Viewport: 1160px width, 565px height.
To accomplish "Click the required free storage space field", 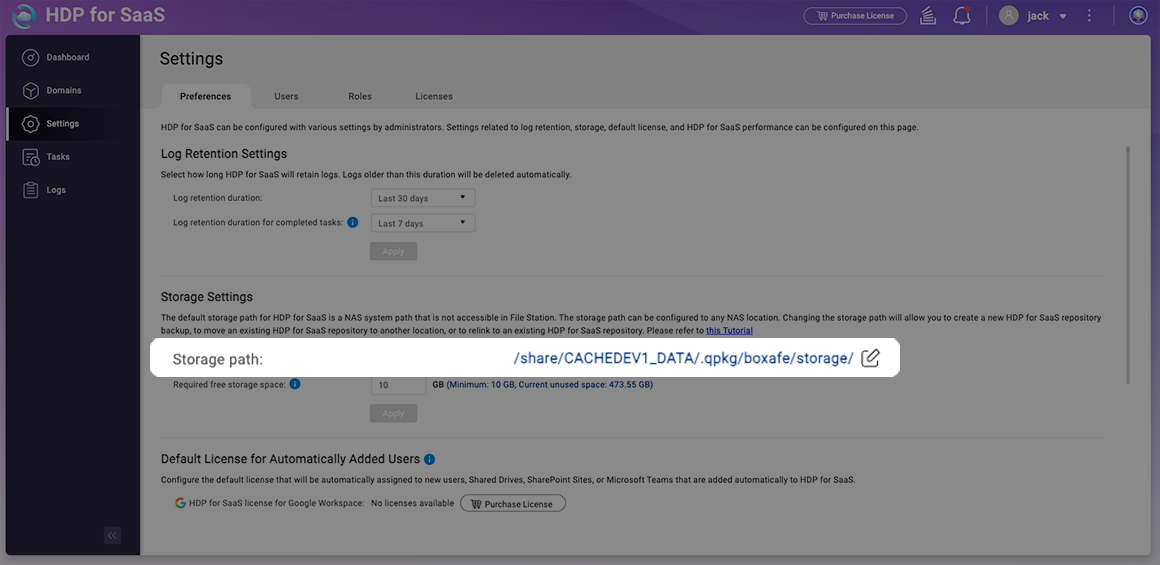I will 398,385.
